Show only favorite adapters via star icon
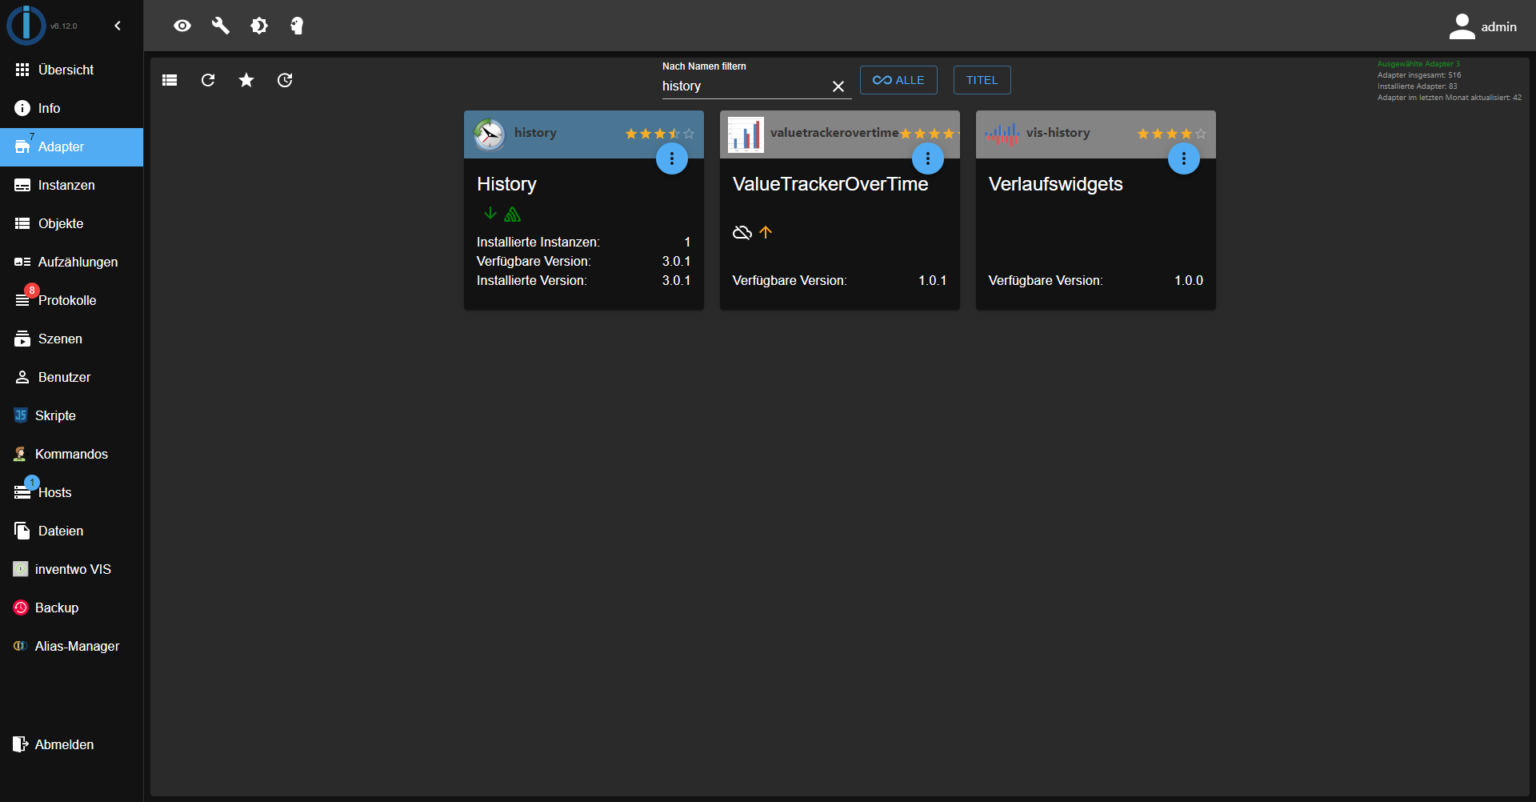1536x802 pixels. pyautogui.click(x=246, y=79)
